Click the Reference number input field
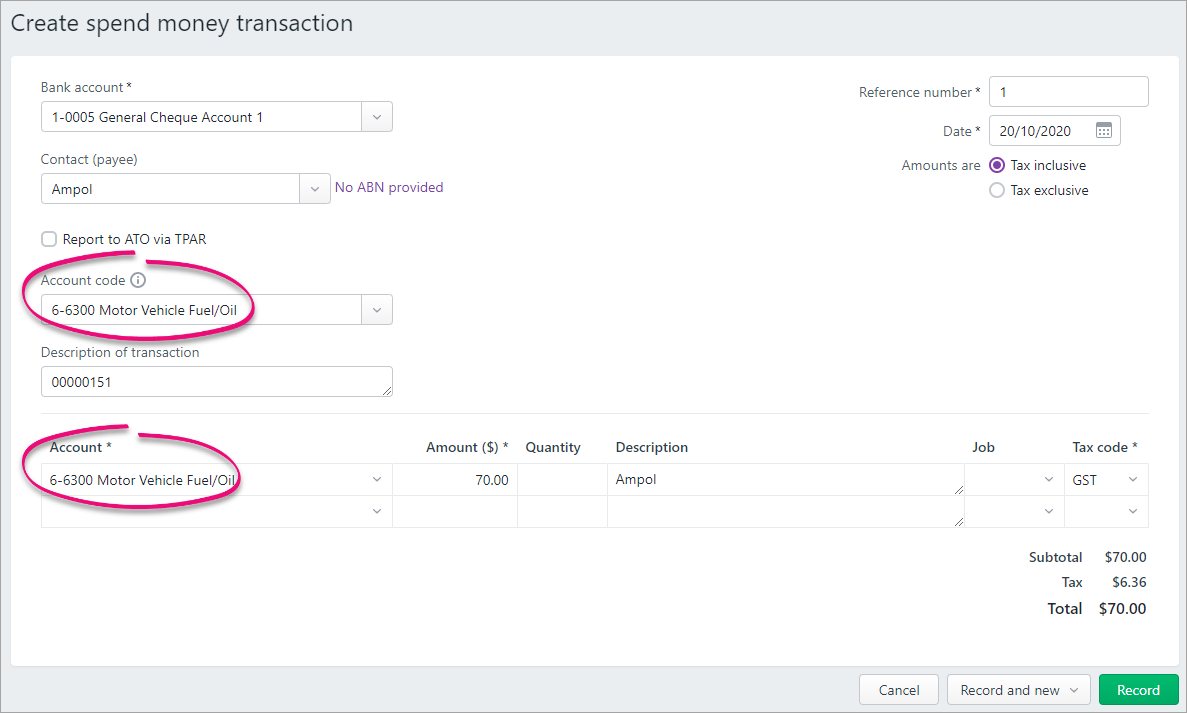 click(1068, 91)
